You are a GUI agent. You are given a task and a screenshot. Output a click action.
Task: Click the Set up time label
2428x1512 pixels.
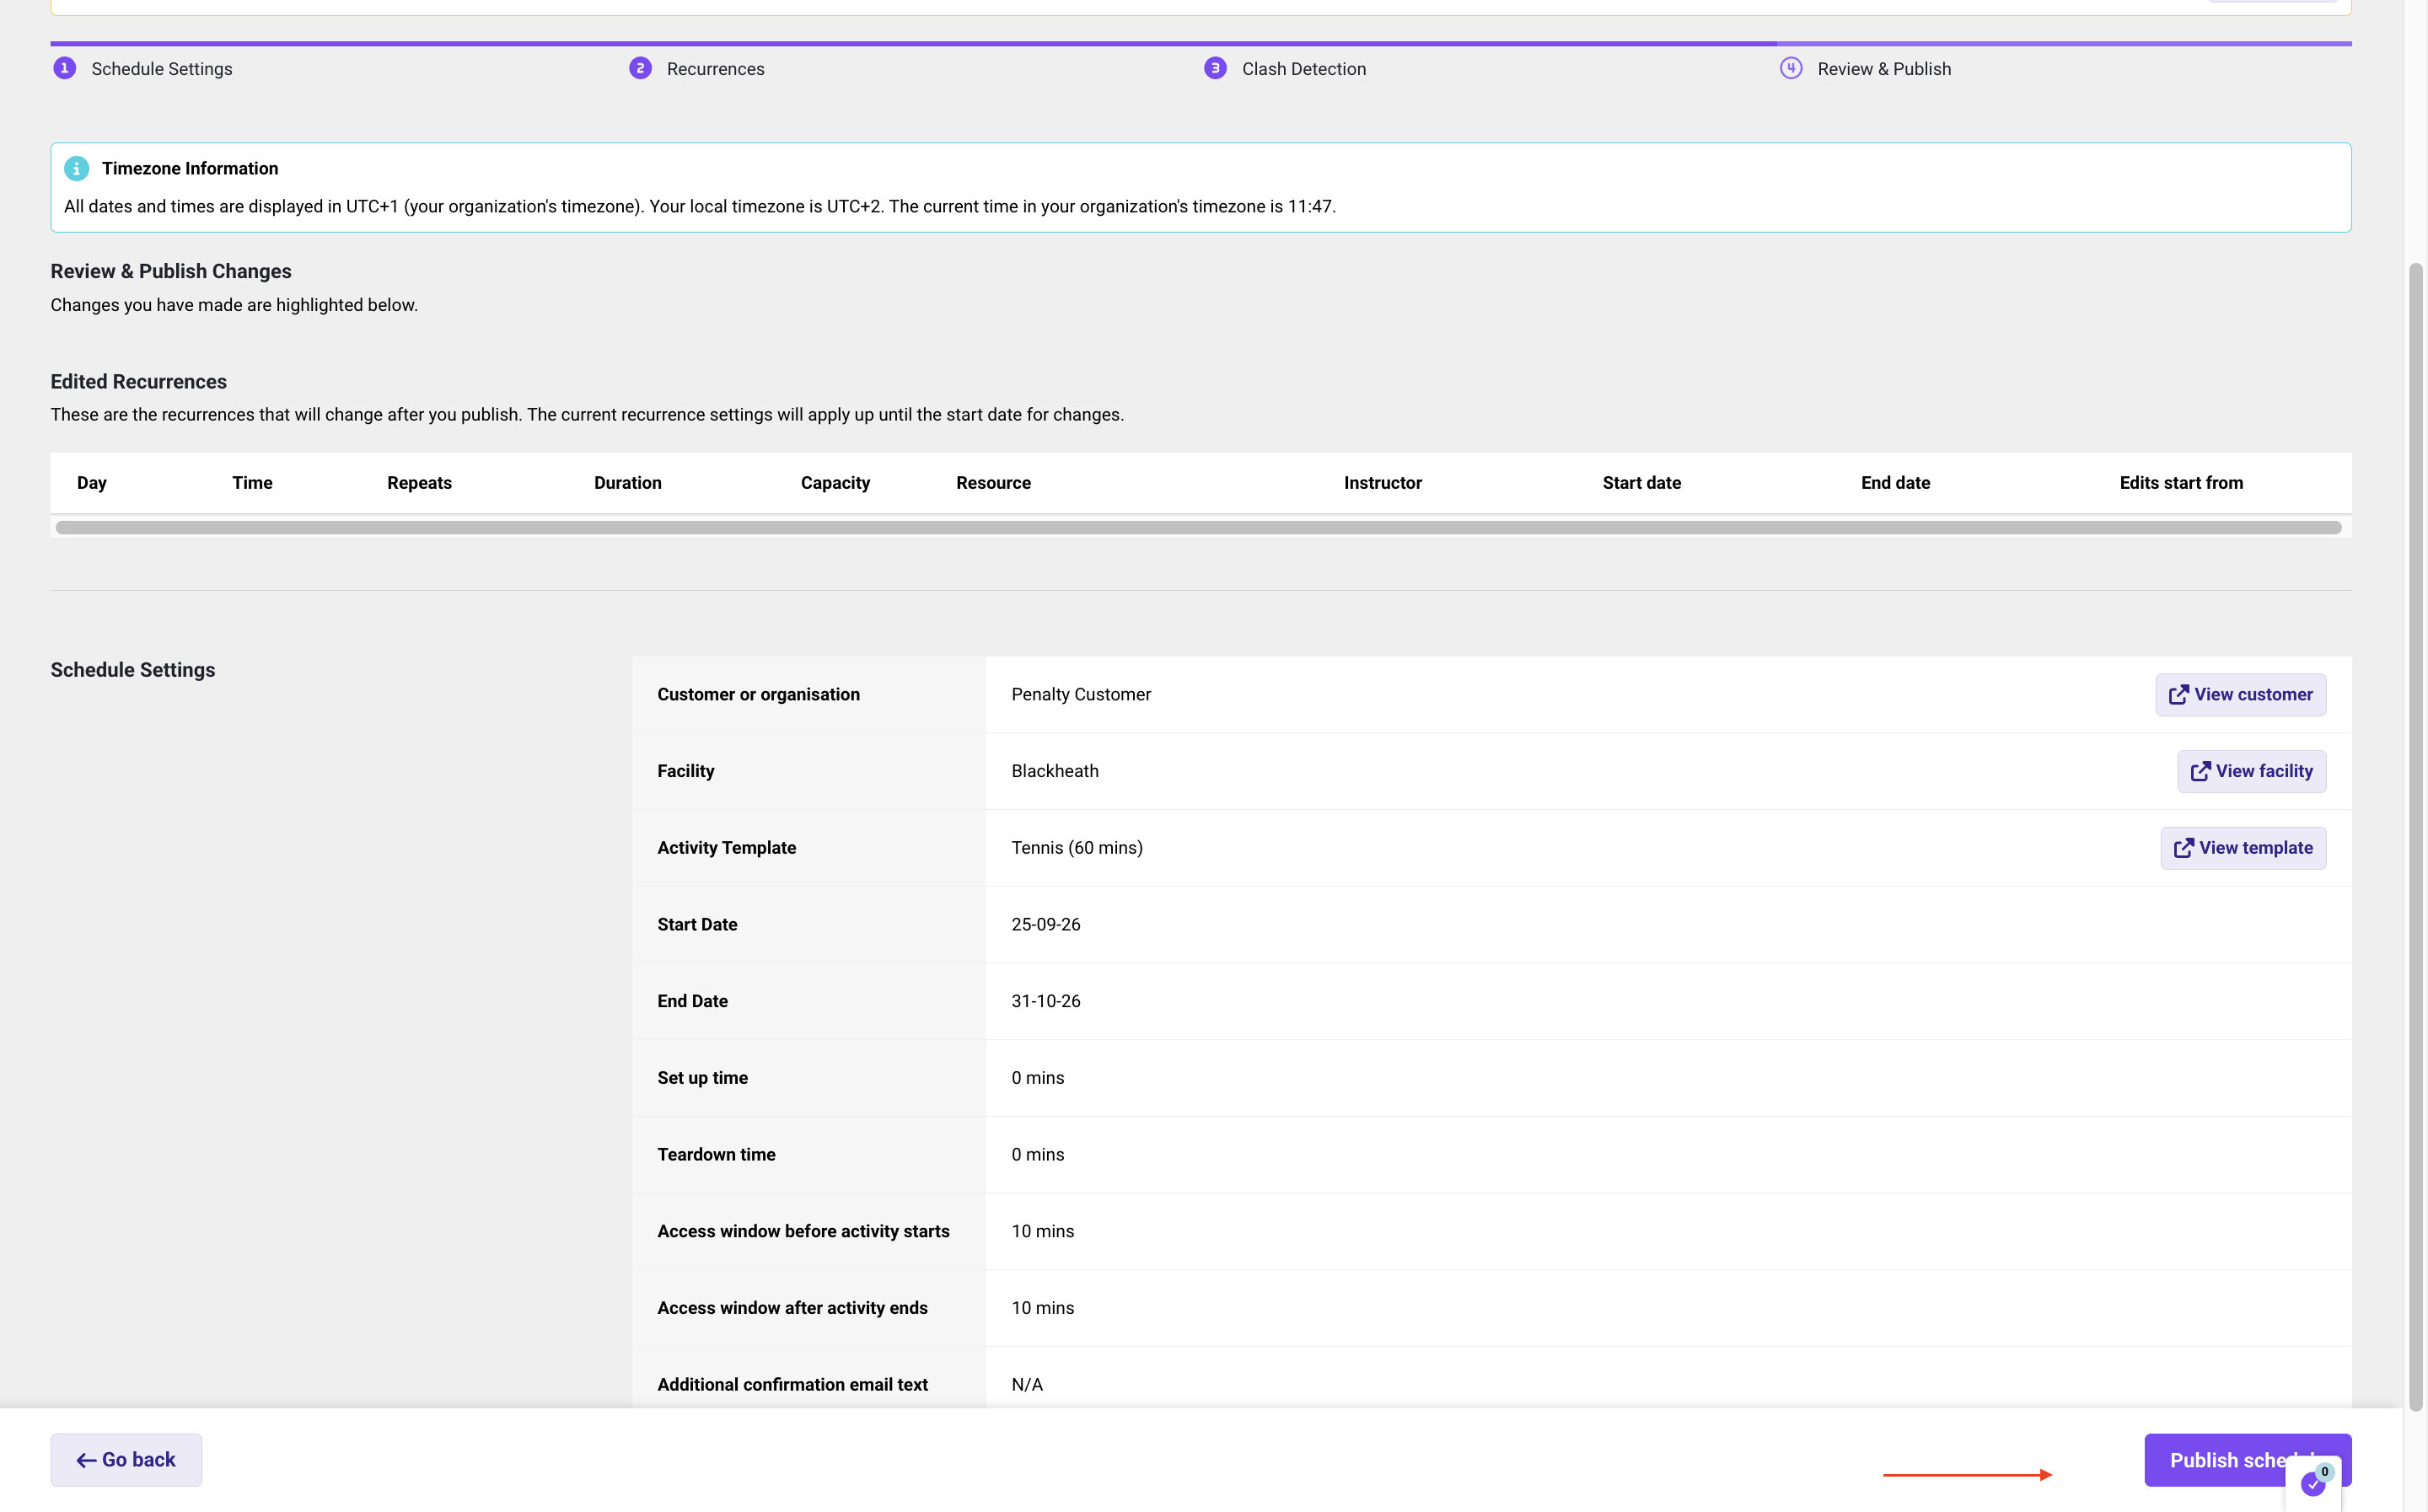click(x=702, y=1078)
